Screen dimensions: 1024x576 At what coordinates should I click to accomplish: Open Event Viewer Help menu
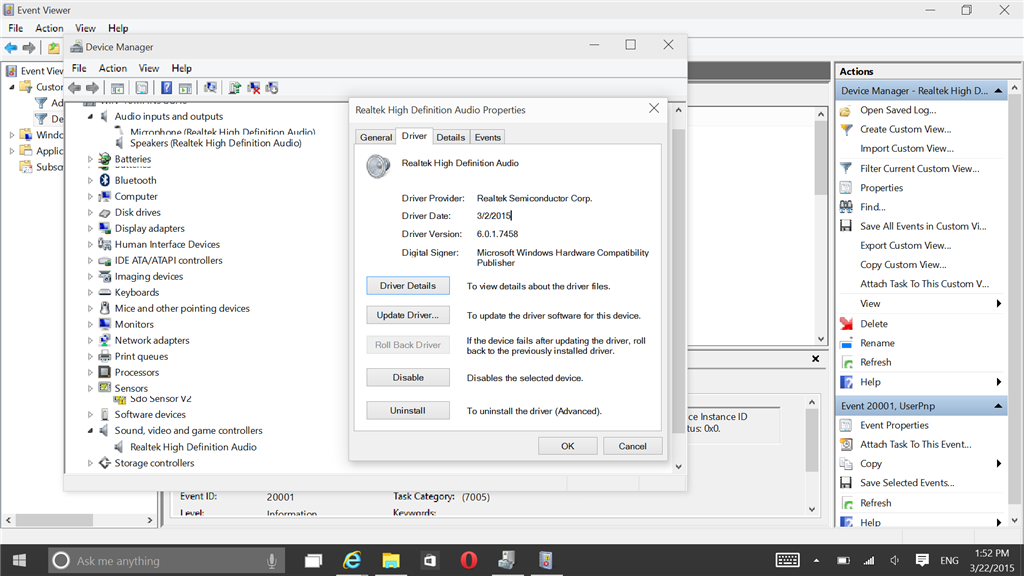point(118,28)
